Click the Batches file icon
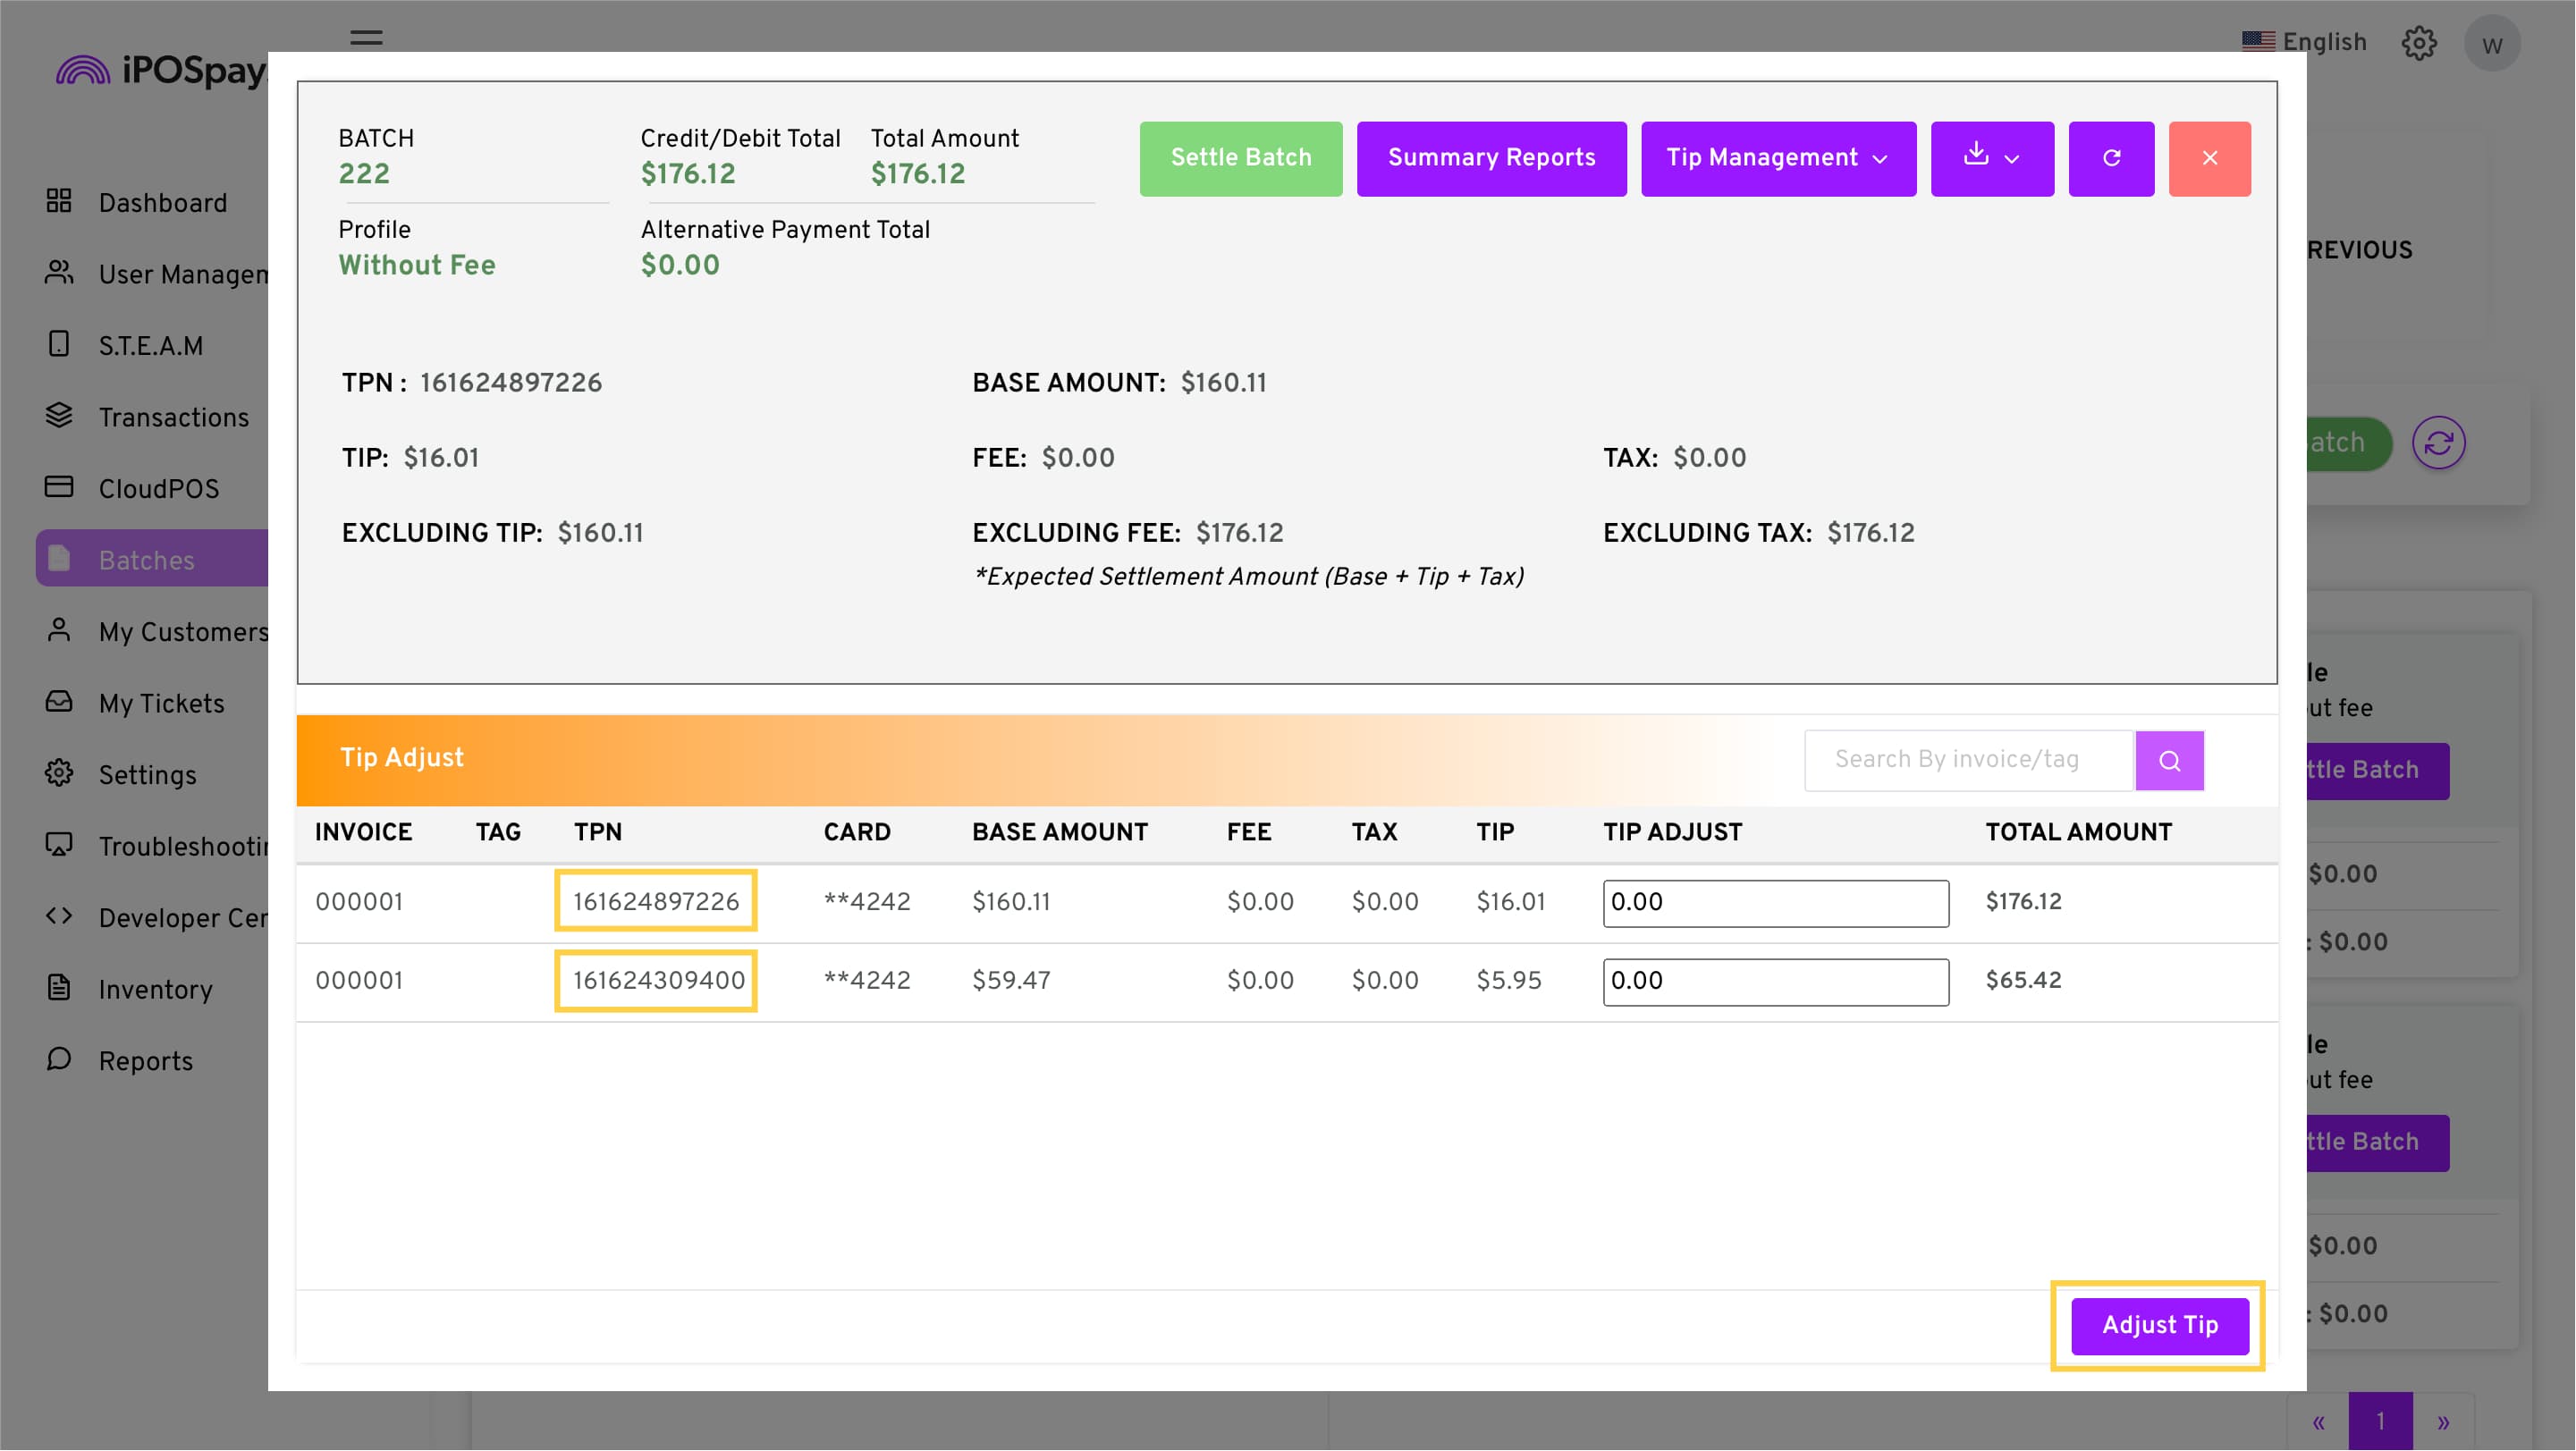 coord(59,559)
